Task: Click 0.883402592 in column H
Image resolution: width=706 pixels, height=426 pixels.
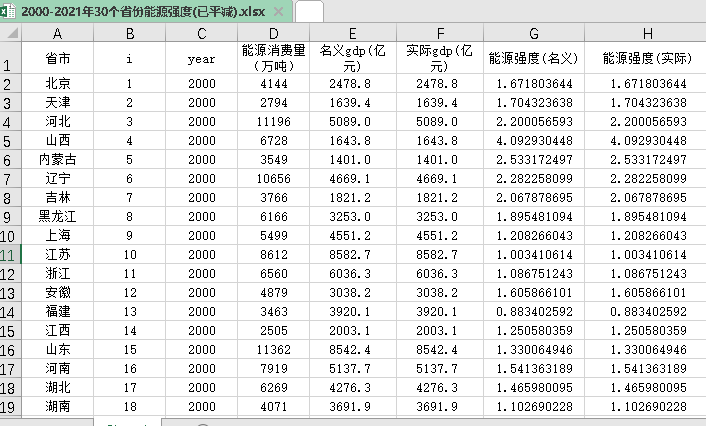Action: point(647,312)
